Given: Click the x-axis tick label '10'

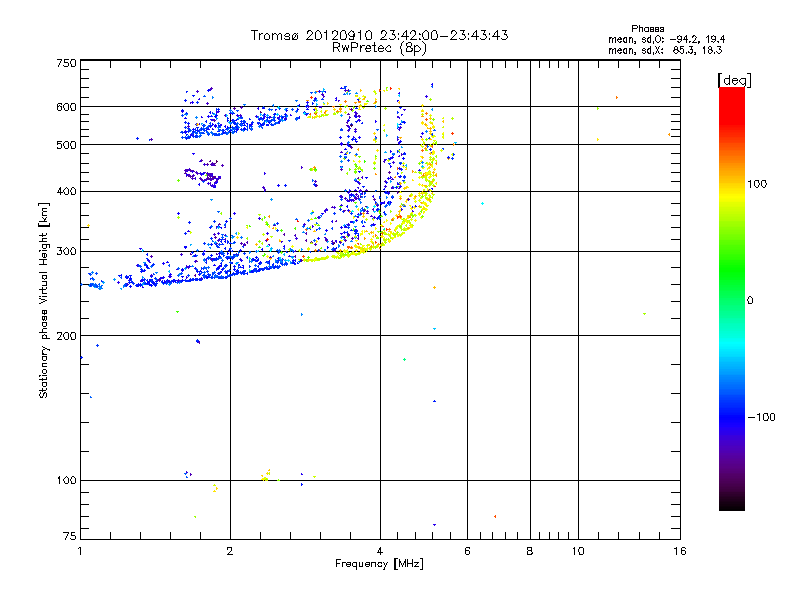Looking at the screenshot, I should coord(578,551).
